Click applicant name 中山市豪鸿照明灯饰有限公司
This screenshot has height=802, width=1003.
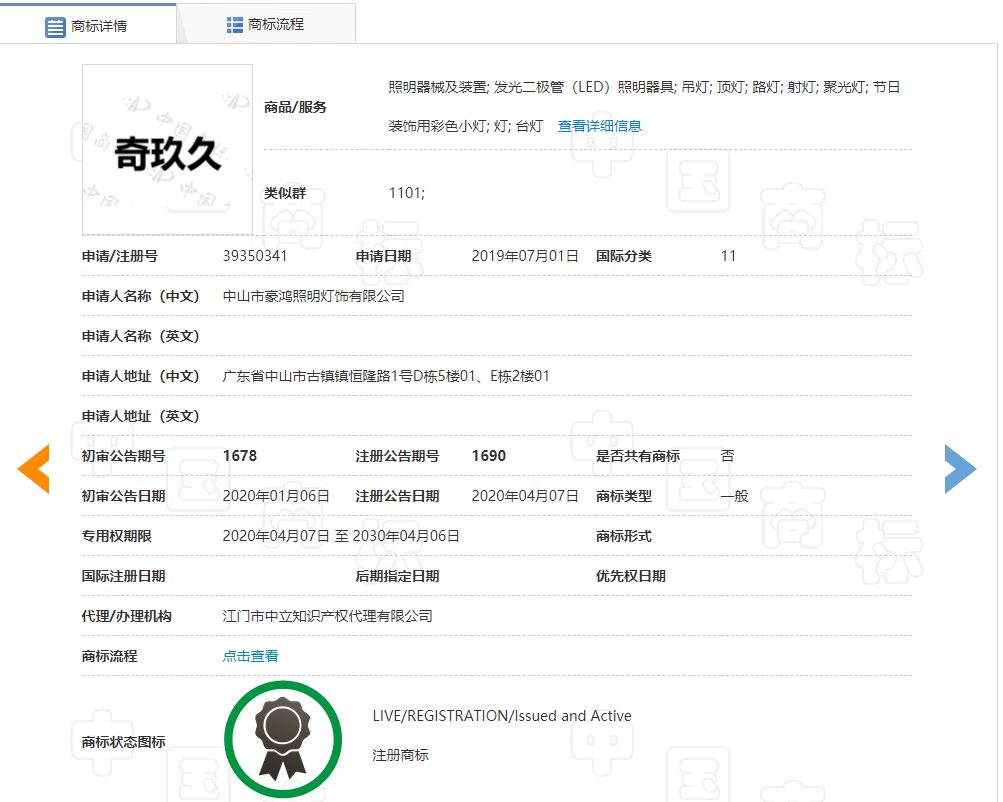coord(313,296)
